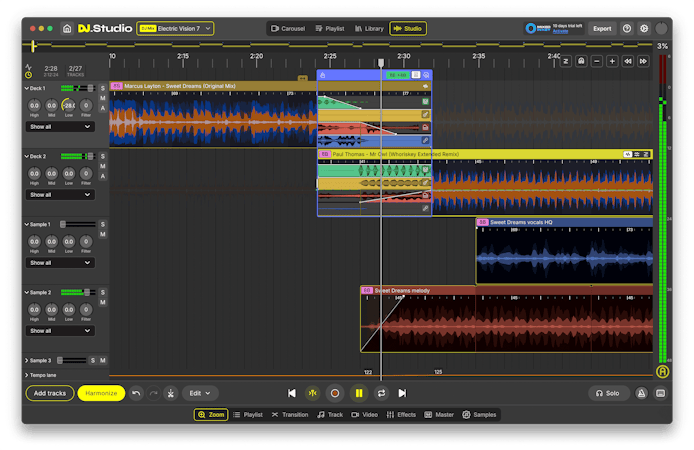Click the automix circle A icon
Viewport: 694px width, 450px height.
point(663,371)
